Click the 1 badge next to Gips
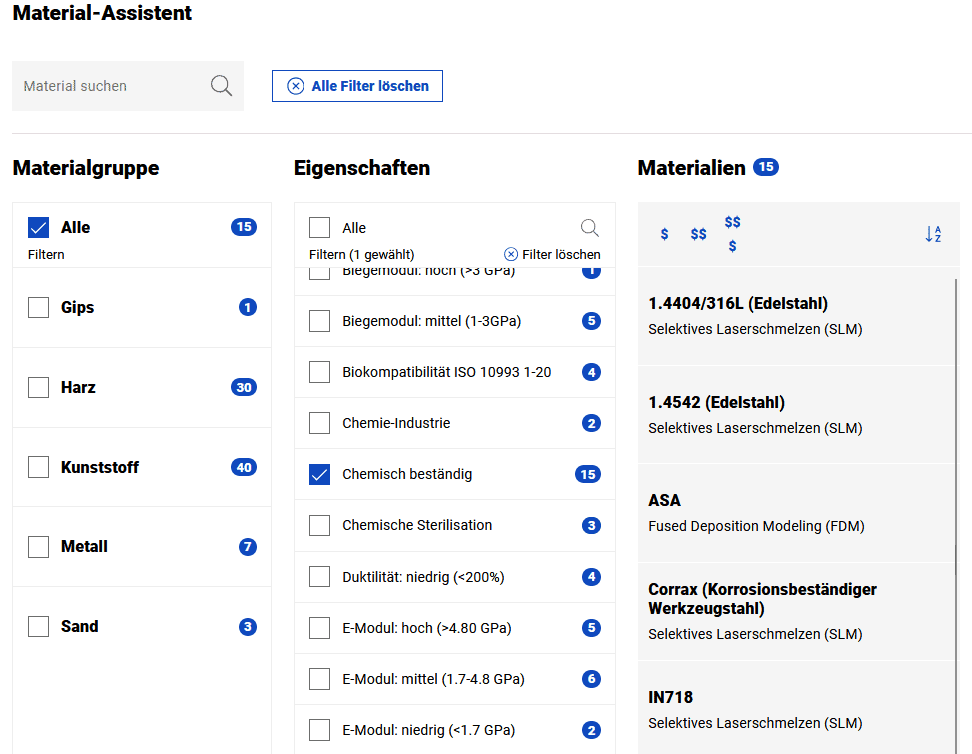The image size is (972, 754). (x=248, y=308)
